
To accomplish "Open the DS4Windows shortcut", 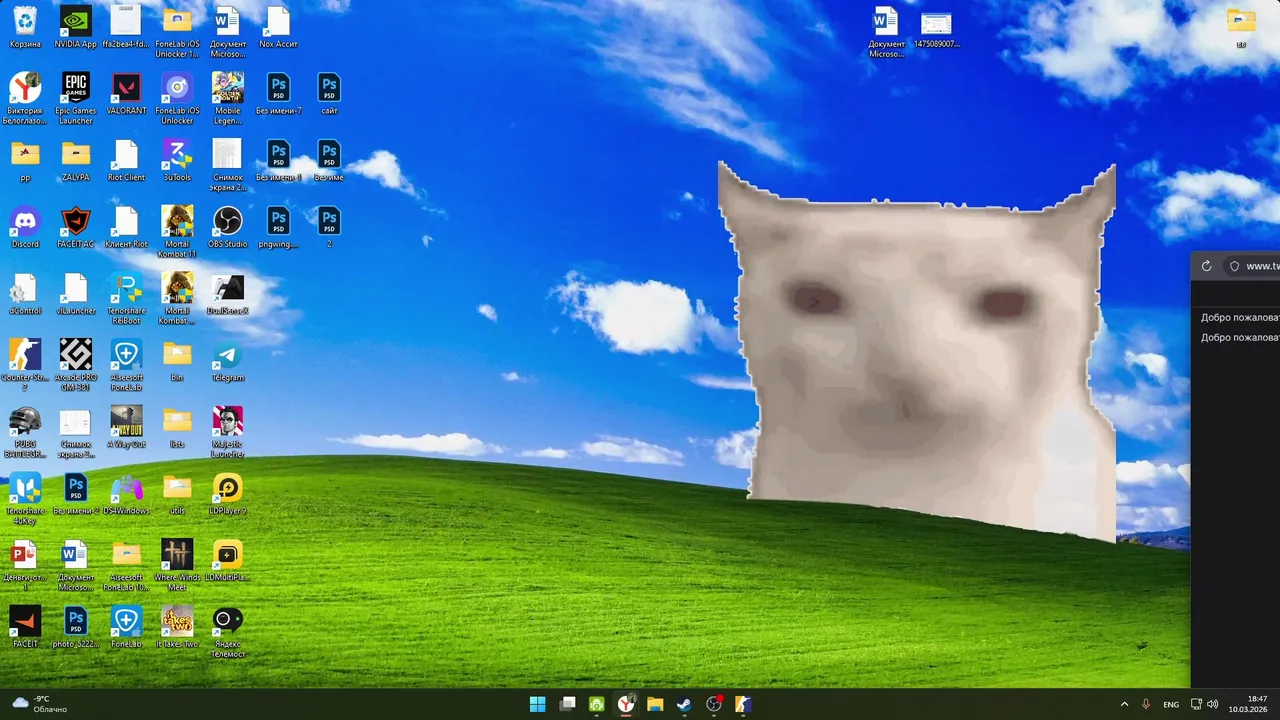I will [126, 494].
